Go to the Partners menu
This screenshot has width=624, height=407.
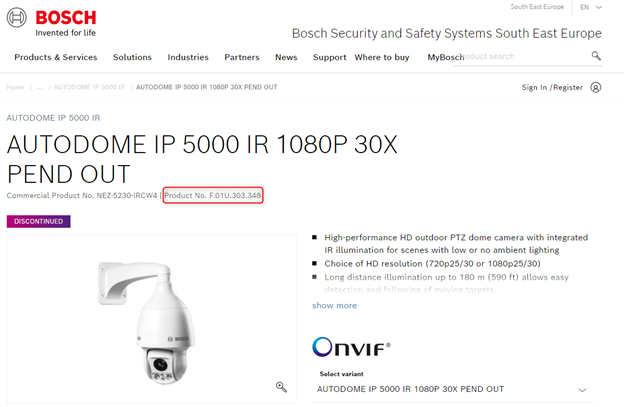coord(242,57)
